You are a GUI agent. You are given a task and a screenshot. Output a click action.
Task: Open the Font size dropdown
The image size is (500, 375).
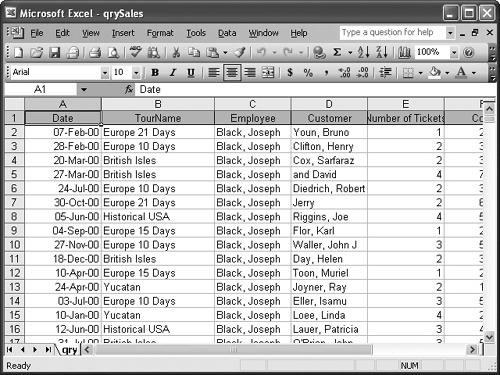136,72
